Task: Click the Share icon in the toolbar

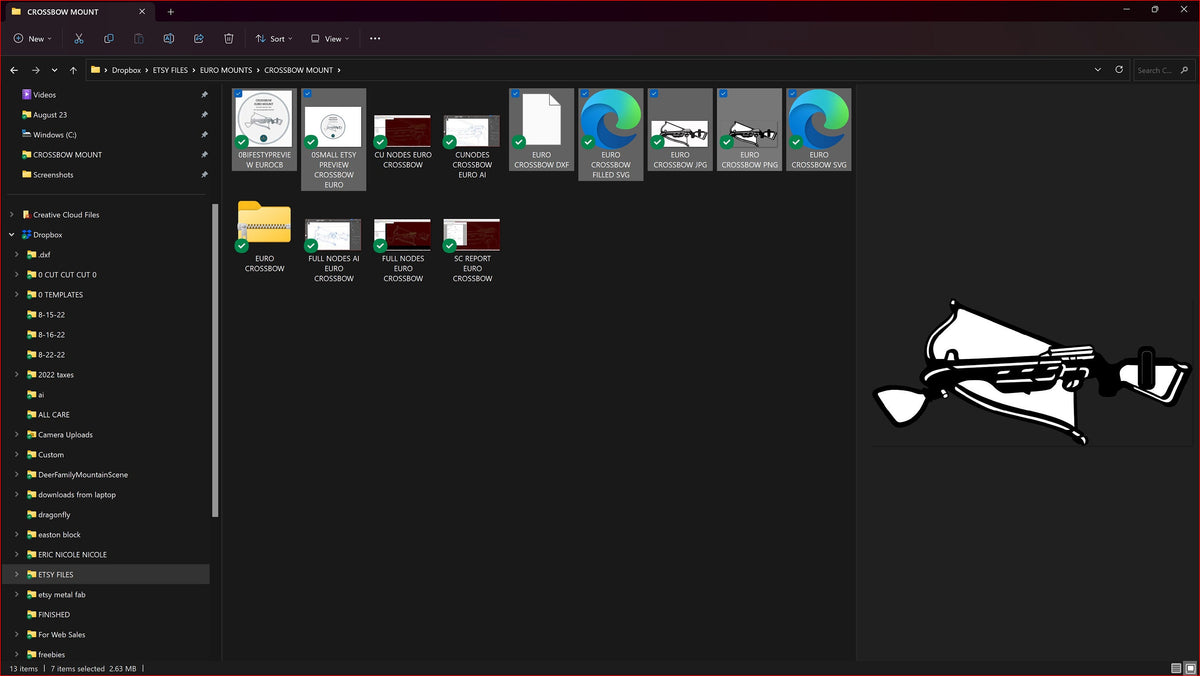Action: (x=199, y=38)
